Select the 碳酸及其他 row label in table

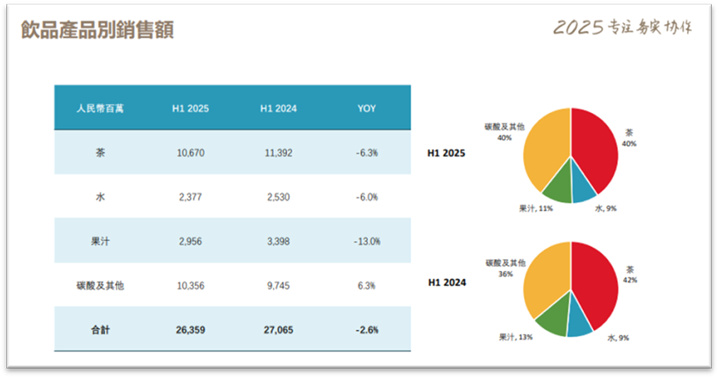tap(100, 285)
